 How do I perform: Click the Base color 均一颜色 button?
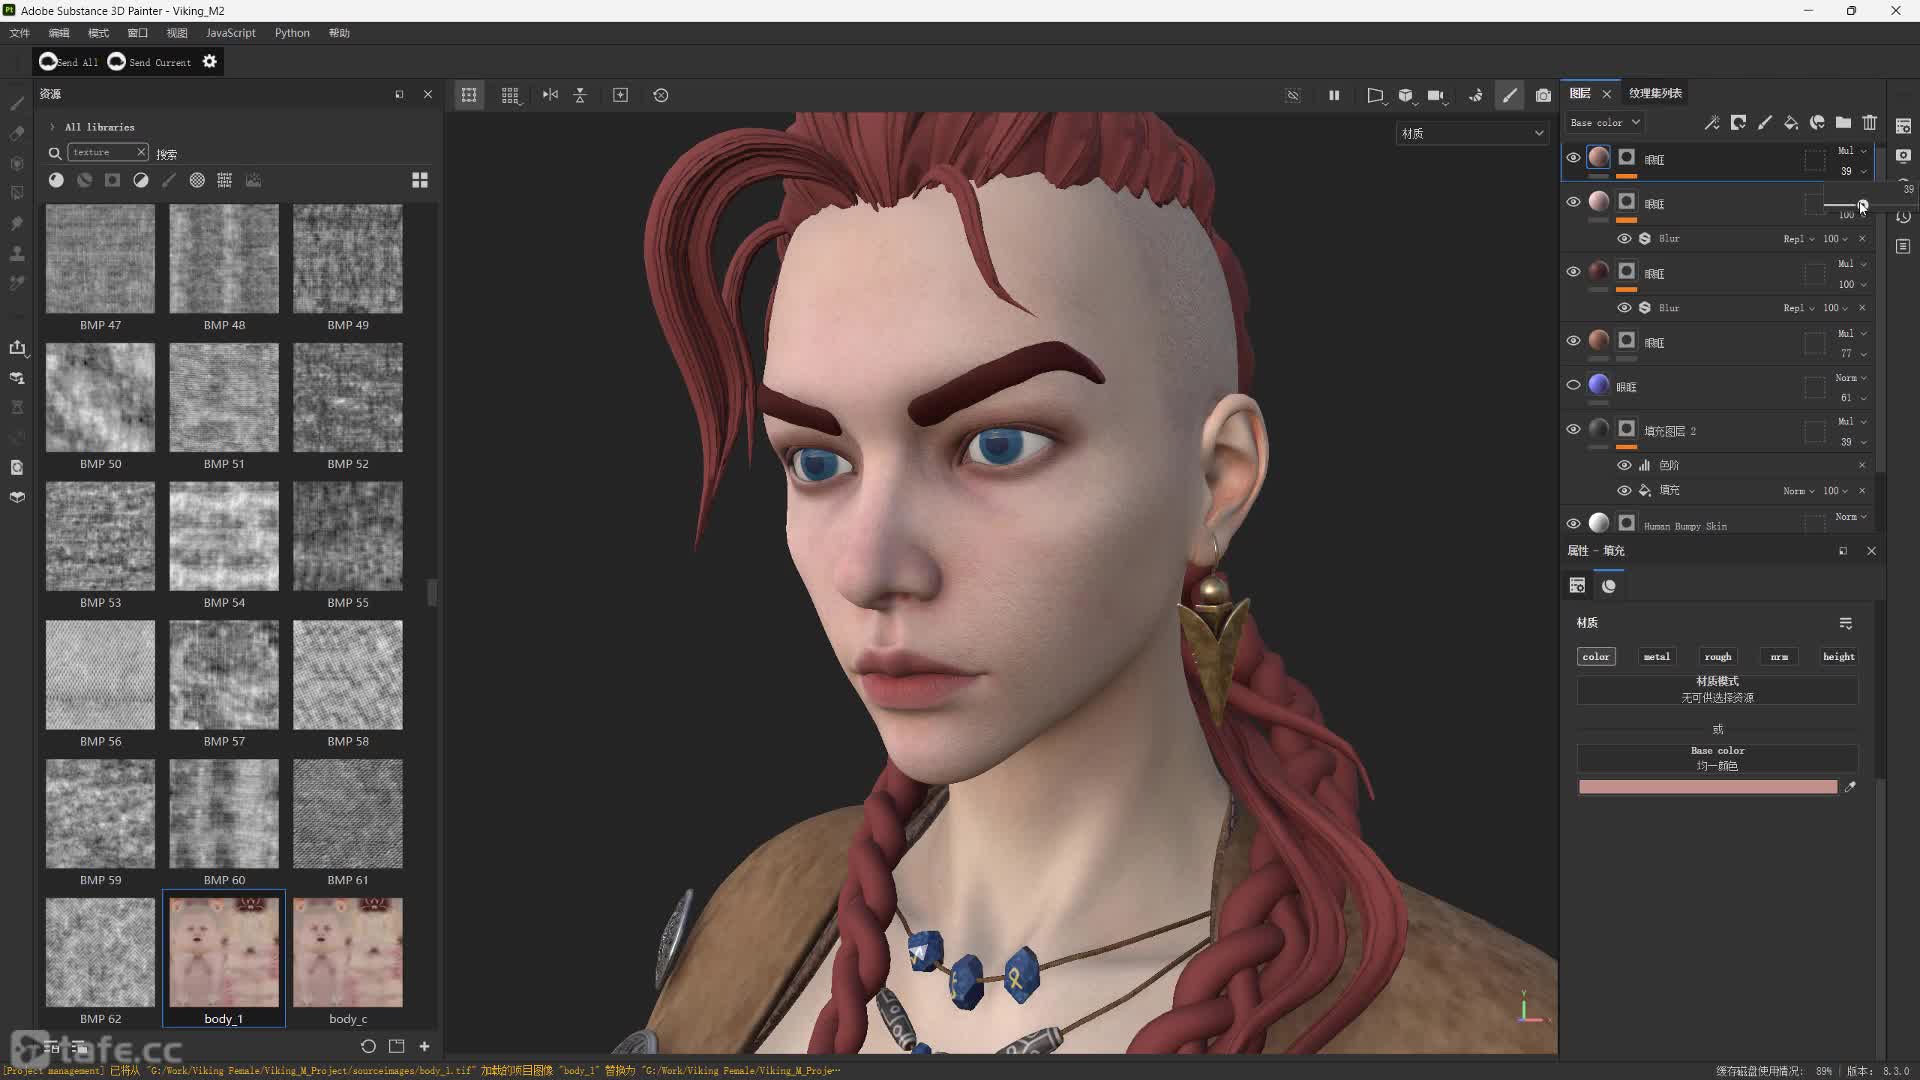[1717, 758]
